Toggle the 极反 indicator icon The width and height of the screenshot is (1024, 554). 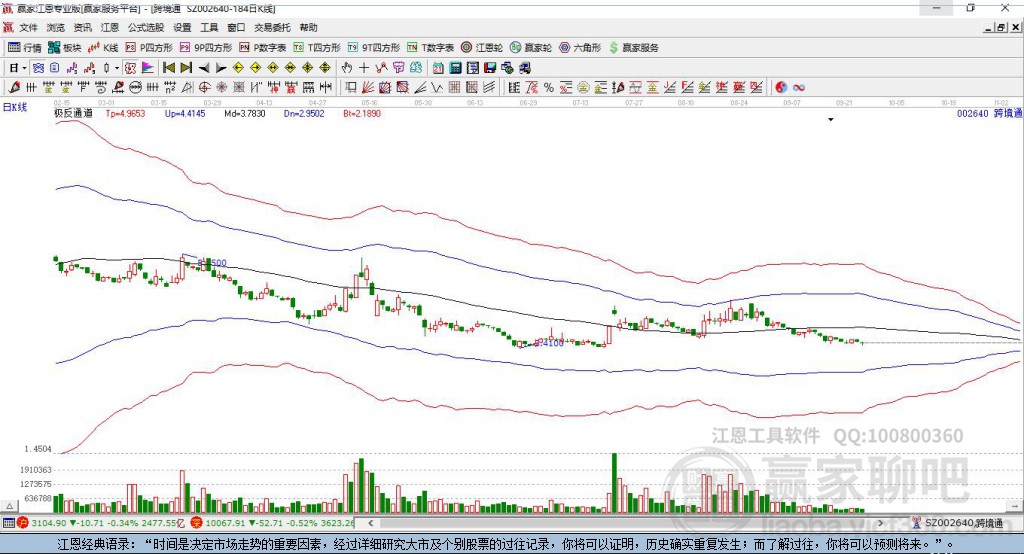click(131, 68)
